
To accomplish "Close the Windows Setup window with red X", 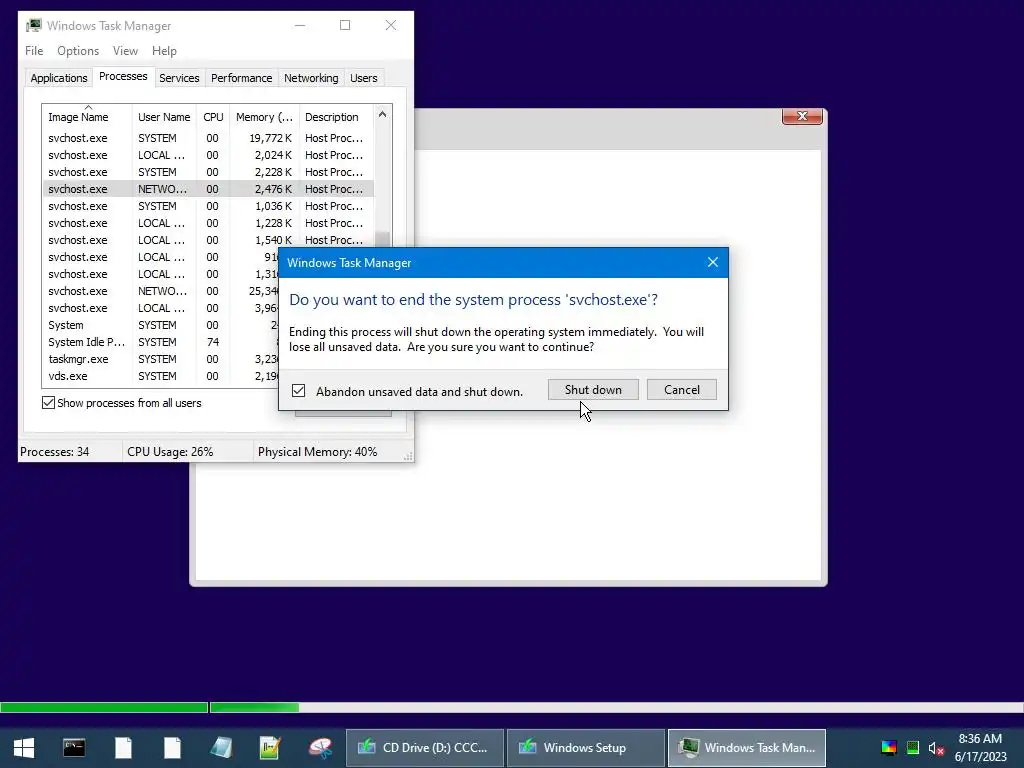I will click(x=802, y=116).
